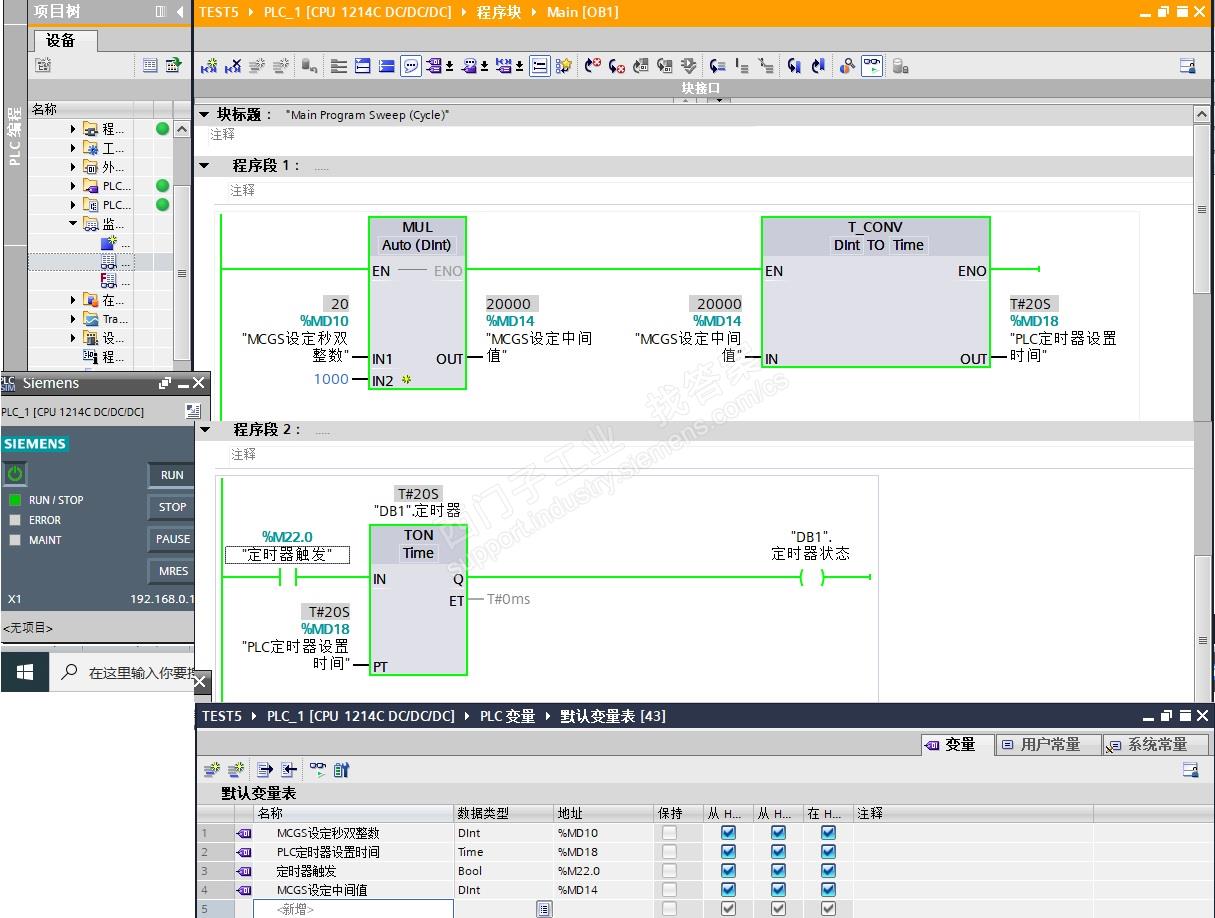Toggle second accessible checkbox for PLC定时器设置时间 row
This screenshot has width=1215, height=918.
(778, 852)
